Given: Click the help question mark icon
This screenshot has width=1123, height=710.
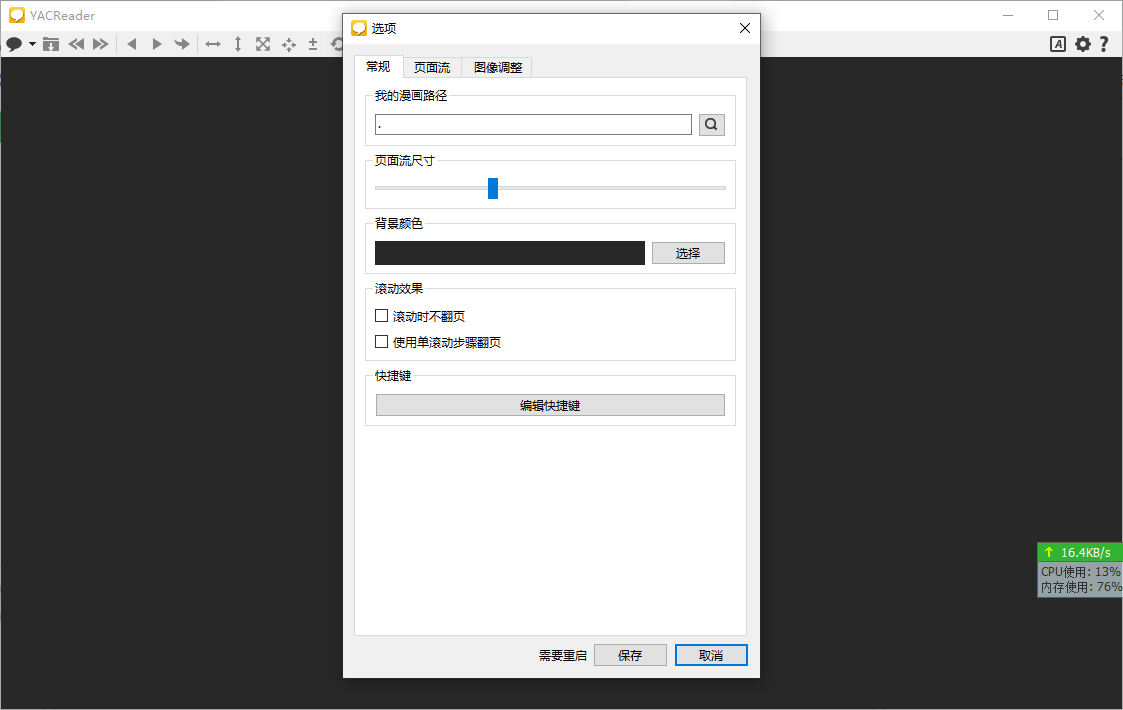Looking at the screenshot, I should click(x=1105, y=44).
